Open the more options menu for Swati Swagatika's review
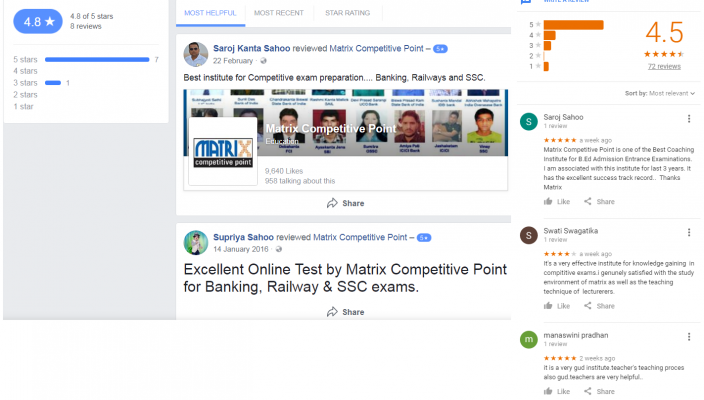This screenshot has width=704, height=400. (689, 232)
